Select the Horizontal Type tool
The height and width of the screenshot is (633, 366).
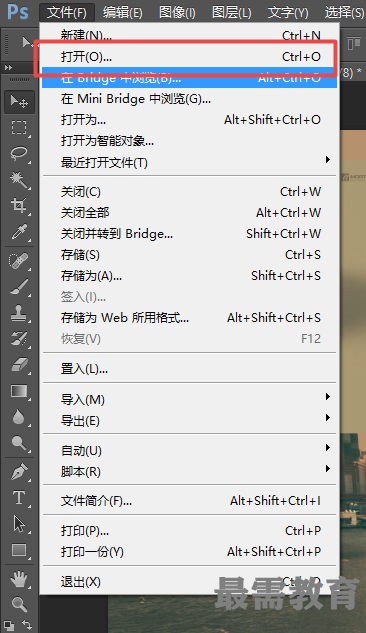pyautogui.click(x=19, y=498)
